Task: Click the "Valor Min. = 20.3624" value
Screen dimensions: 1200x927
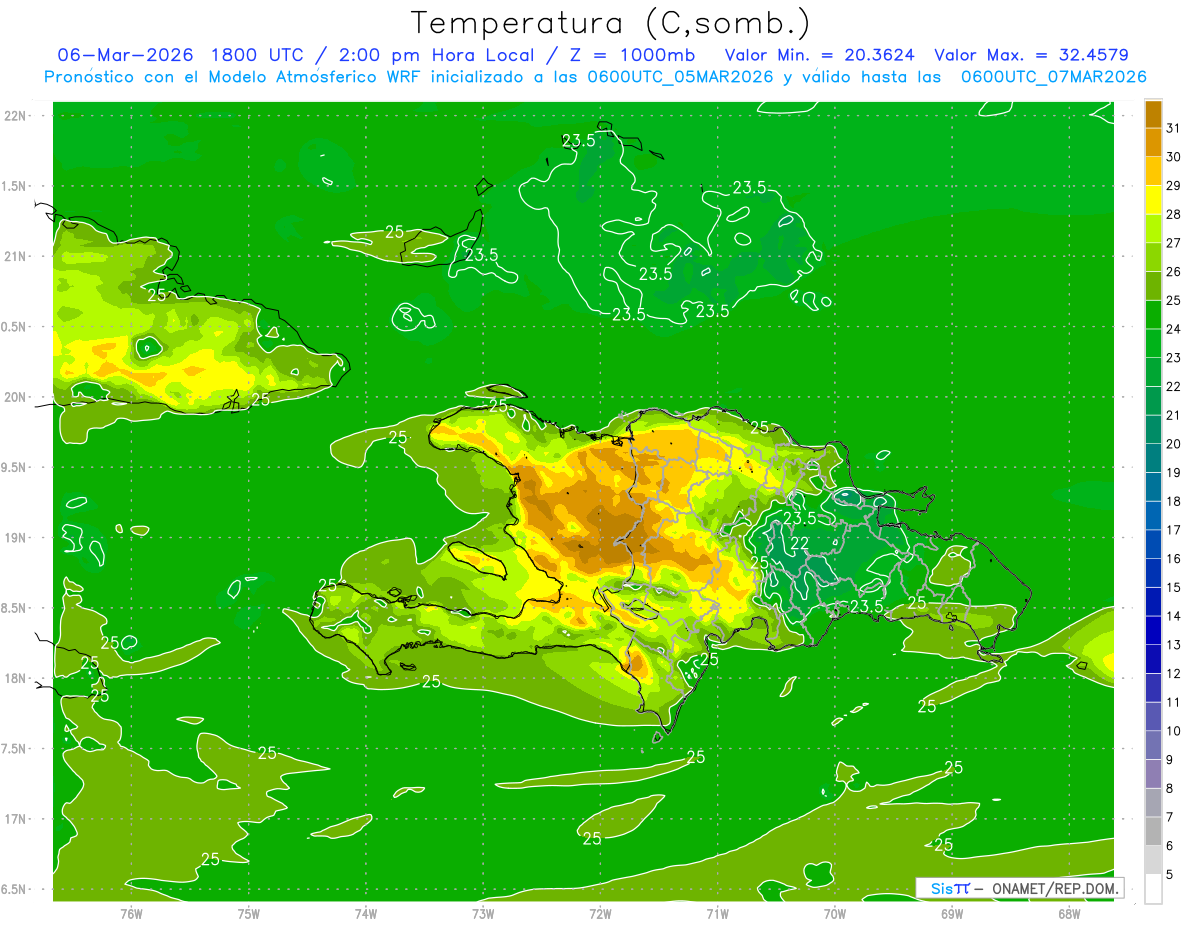Action: coord(819,55)
